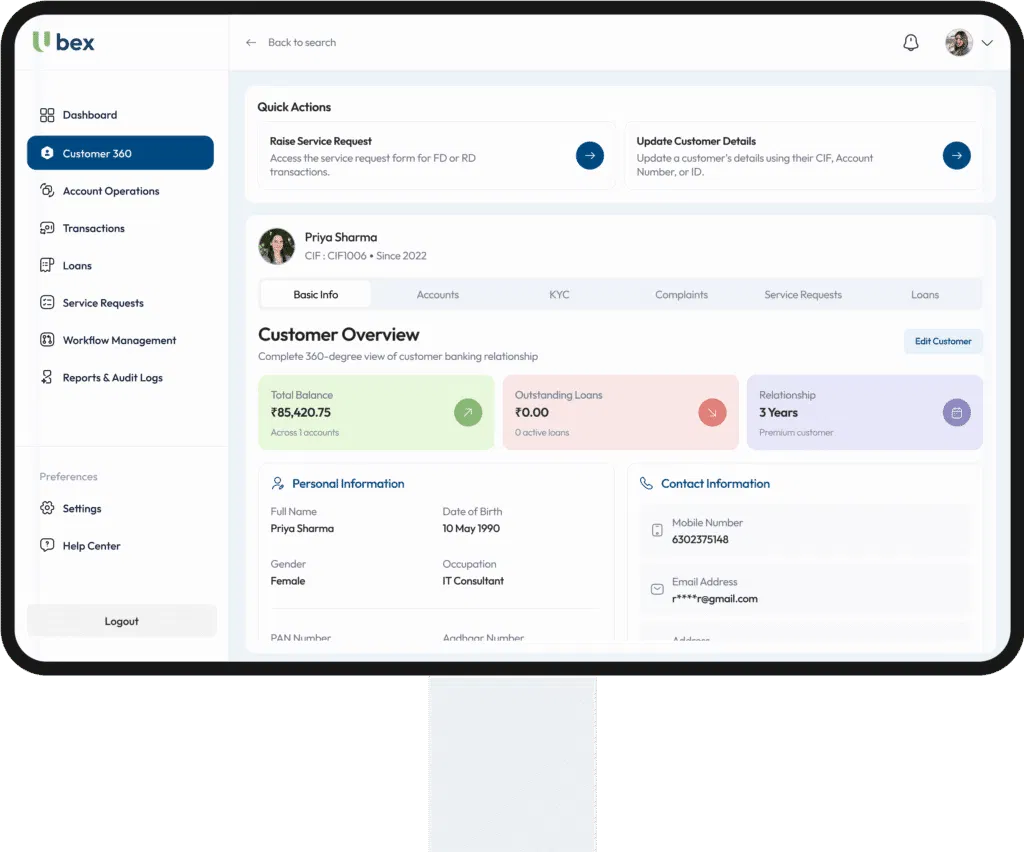
Task: Select Account Operations in sidebar
Action: tap(110, 191)
